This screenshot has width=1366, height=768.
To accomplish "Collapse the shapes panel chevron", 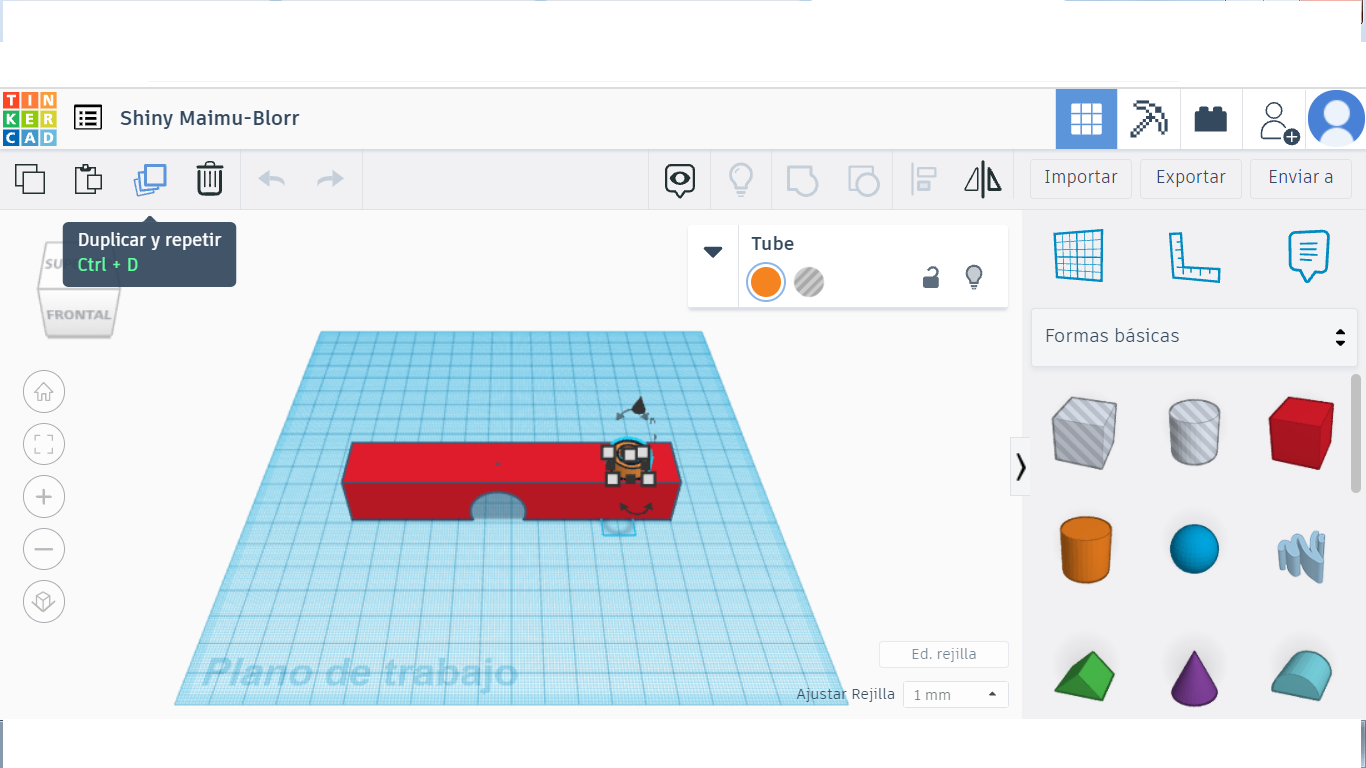I will (1020, 466).
